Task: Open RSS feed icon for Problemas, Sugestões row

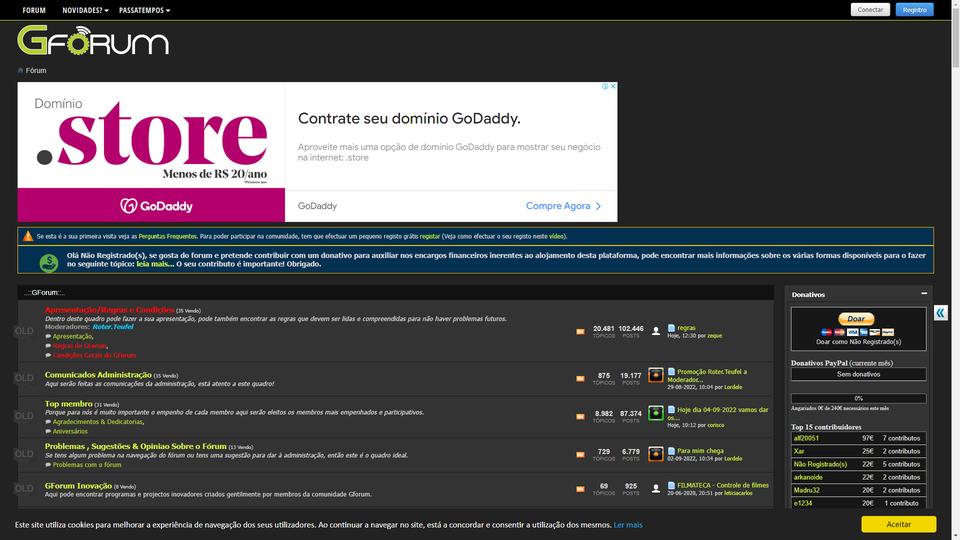Action: pos(580,454)
